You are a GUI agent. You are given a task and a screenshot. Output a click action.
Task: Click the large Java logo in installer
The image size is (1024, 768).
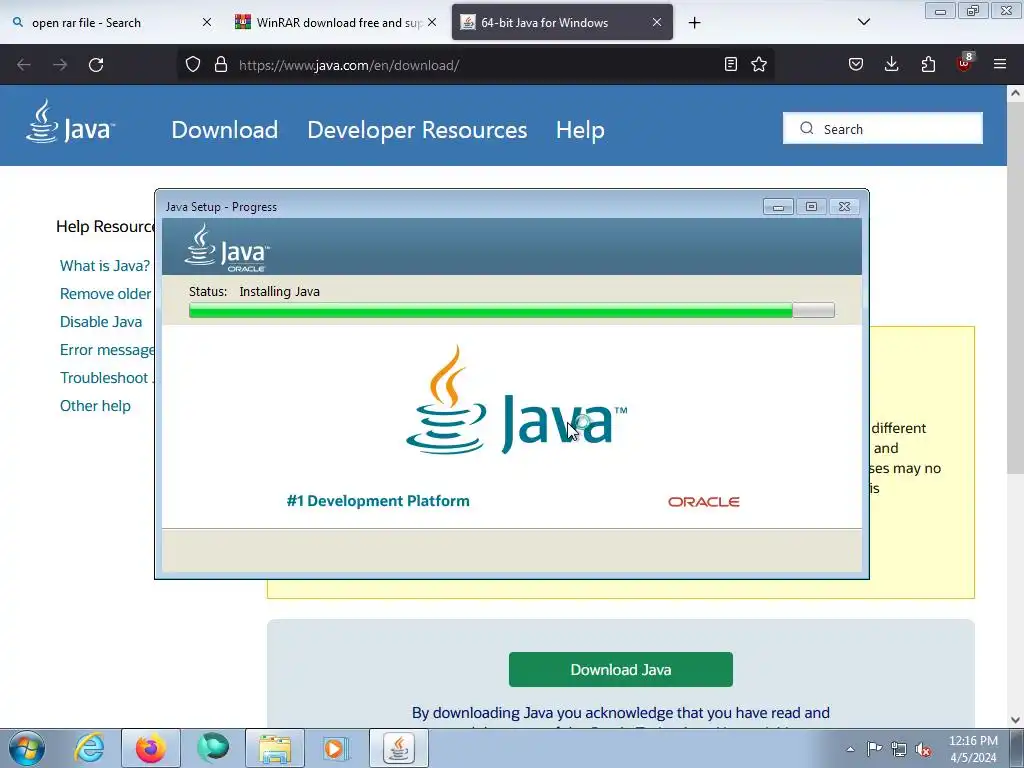[516, 400]
